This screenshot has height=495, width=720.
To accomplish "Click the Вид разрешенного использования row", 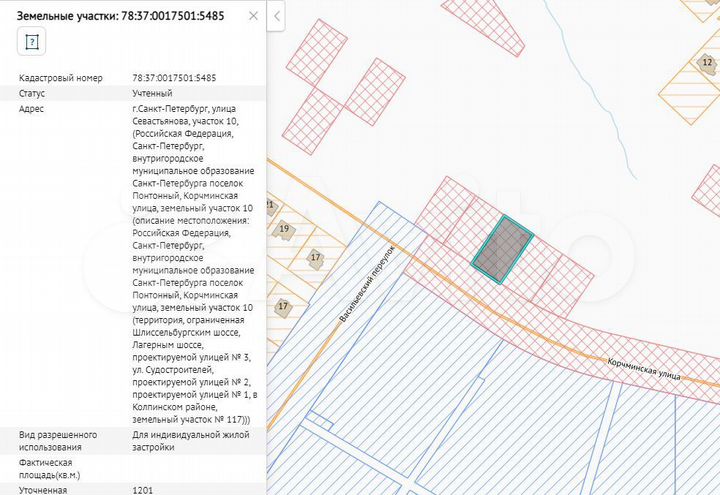I will [132, 441].
